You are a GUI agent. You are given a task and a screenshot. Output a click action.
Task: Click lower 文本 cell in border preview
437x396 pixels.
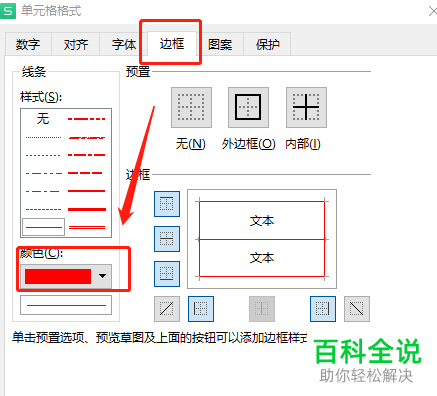(262, 258)
